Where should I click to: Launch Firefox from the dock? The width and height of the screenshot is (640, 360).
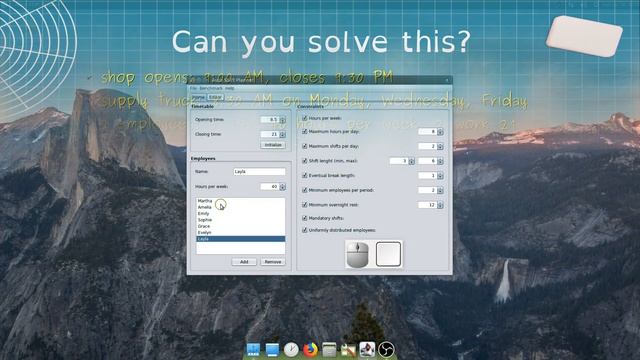(x=310, y=350)
